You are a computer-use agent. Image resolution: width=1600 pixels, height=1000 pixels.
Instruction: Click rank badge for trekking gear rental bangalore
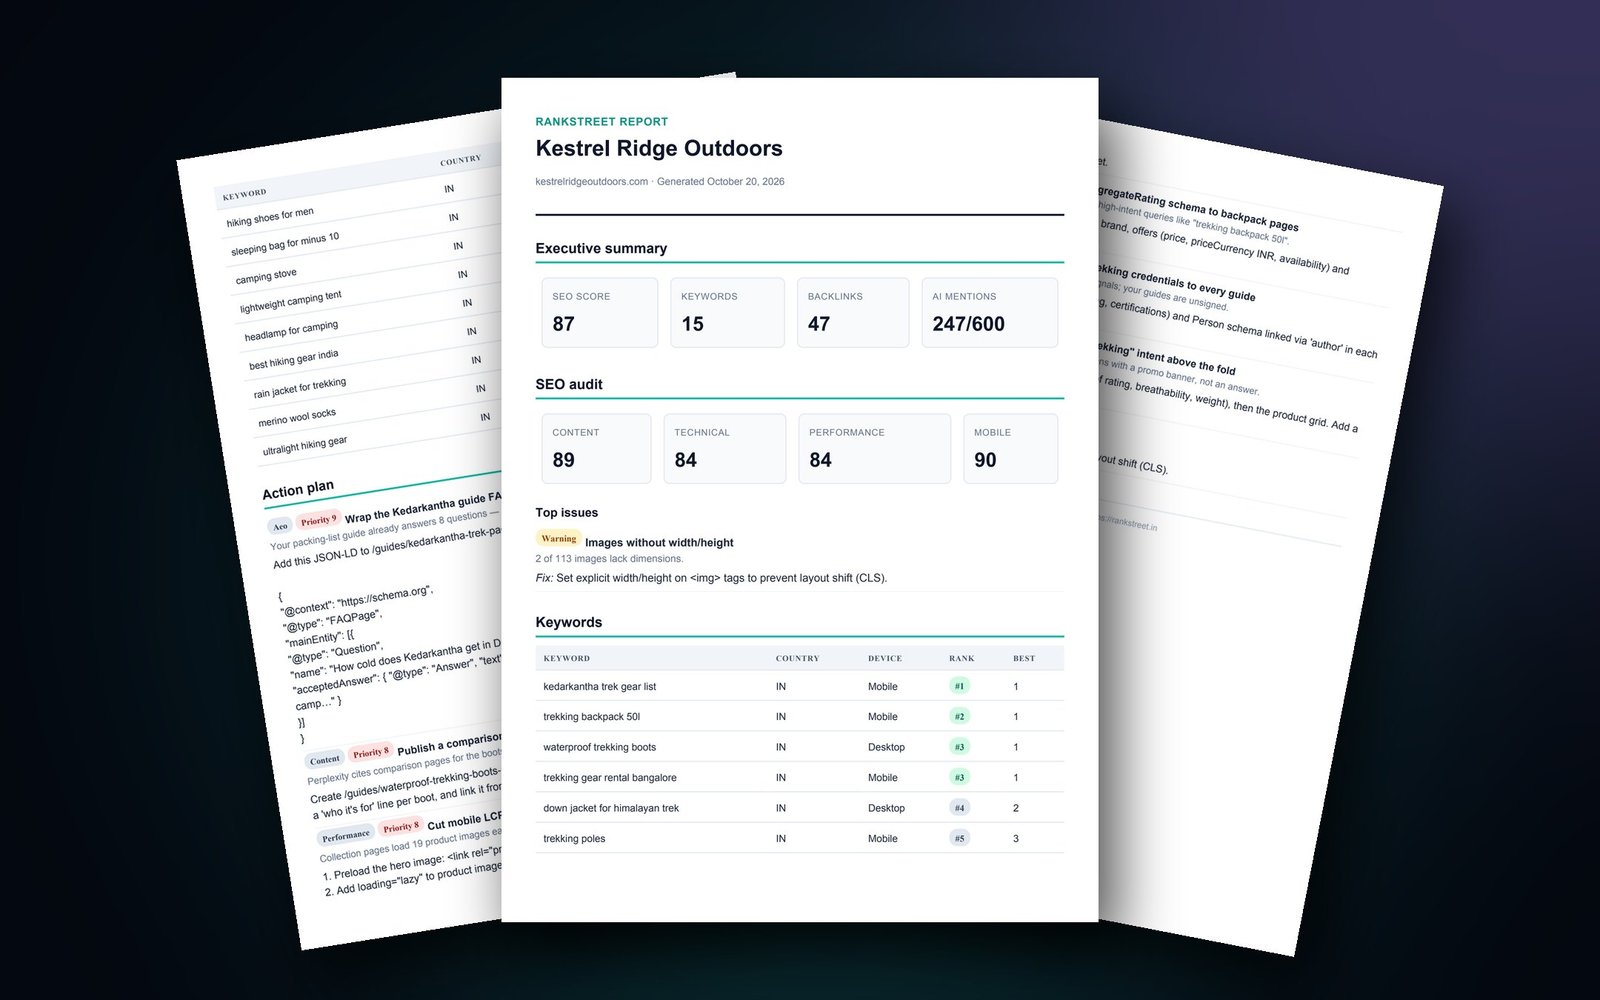tap(960, 778)
